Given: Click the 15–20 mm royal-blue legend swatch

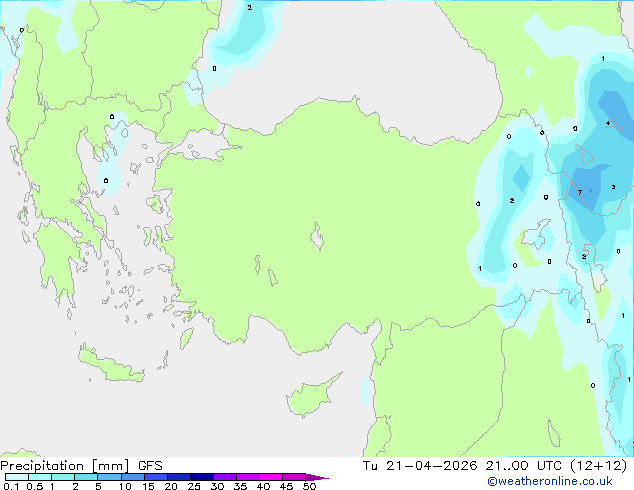Looking at the screenshot, I should [x=156, y=477].
